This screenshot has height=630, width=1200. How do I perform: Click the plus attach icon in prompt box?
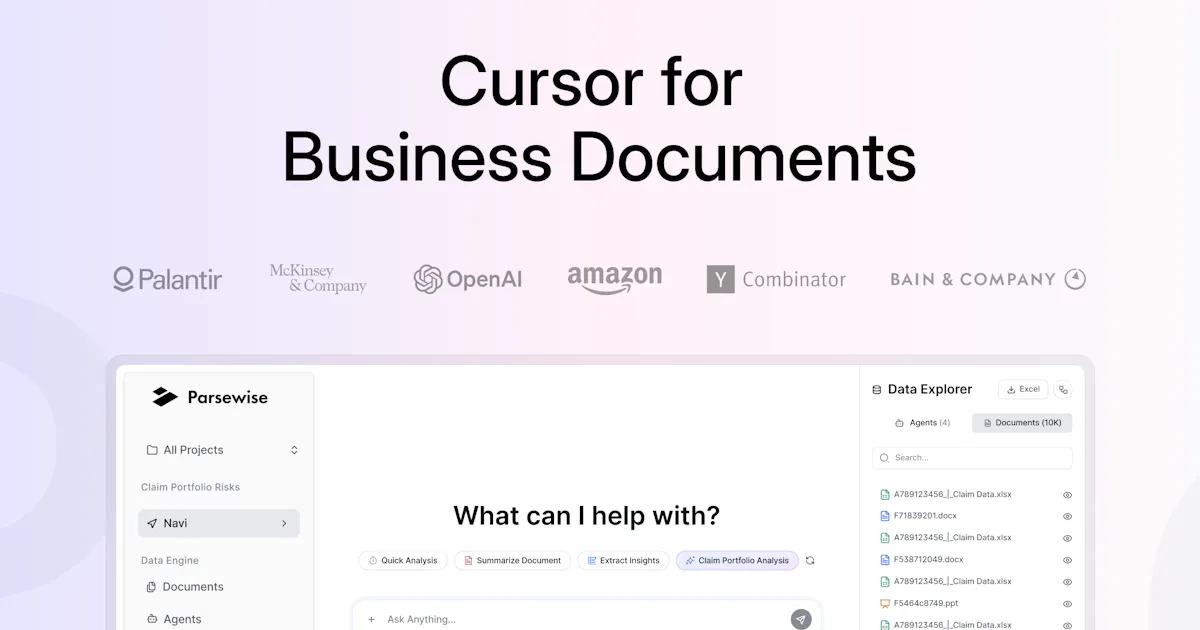point(371,619)
